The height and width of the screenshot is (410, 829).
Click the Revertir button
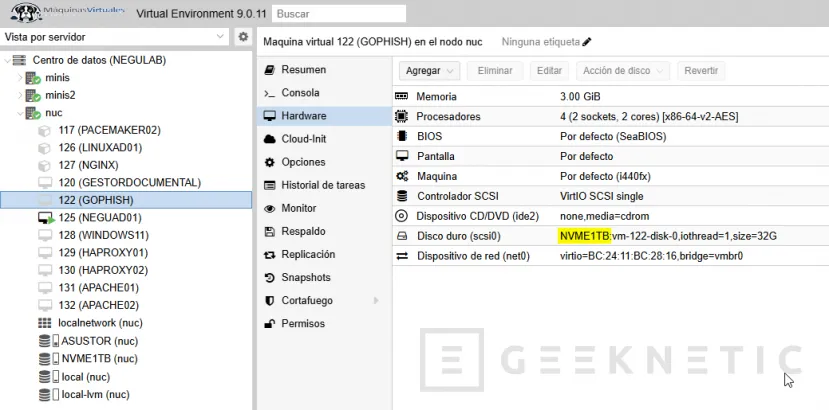[701, 71]
